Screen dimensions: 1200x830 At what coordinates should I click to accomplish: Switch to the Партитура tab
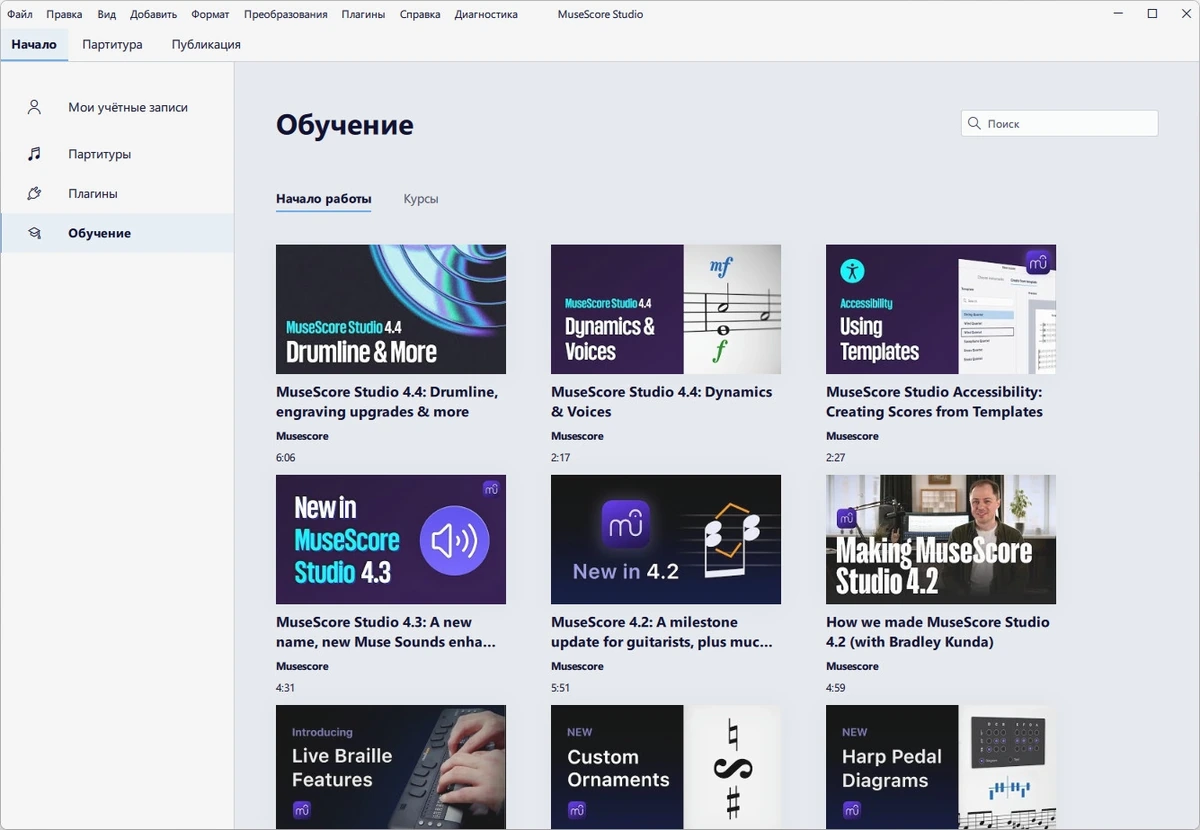click(112, 45)
